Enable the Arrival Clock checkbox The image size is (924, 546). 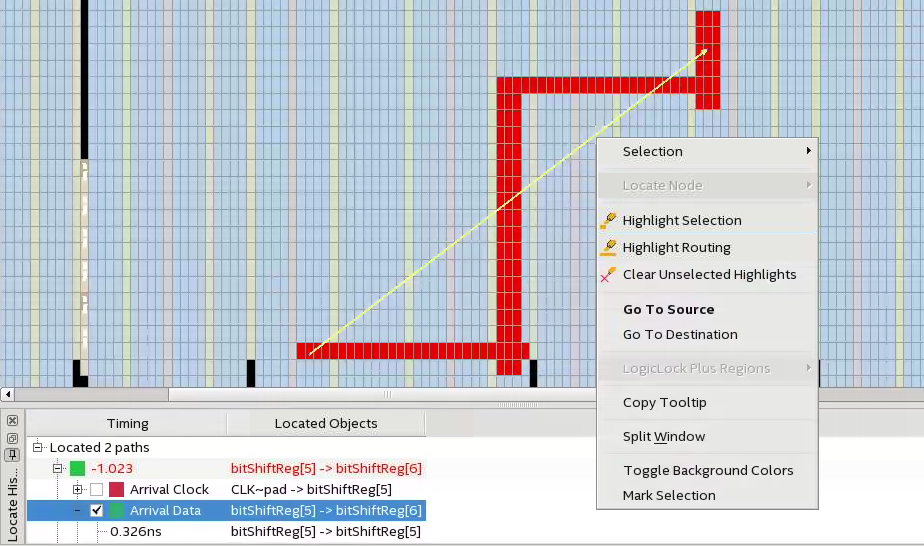(x=97, y=489)
